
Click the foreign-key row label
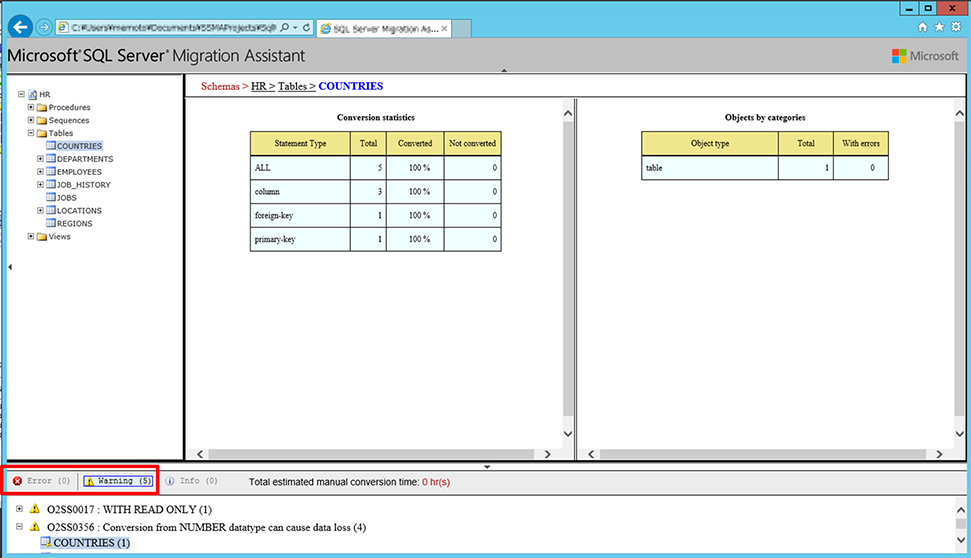[274, 216]
